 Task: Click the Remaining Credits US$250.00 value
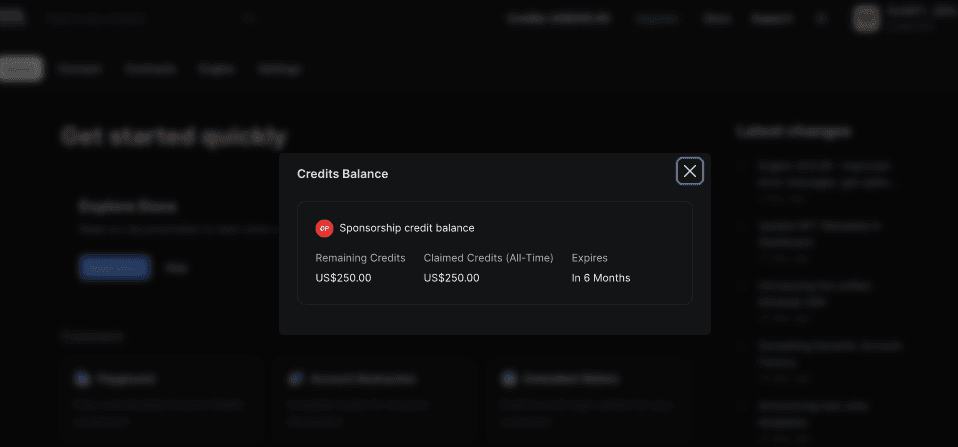343,278
